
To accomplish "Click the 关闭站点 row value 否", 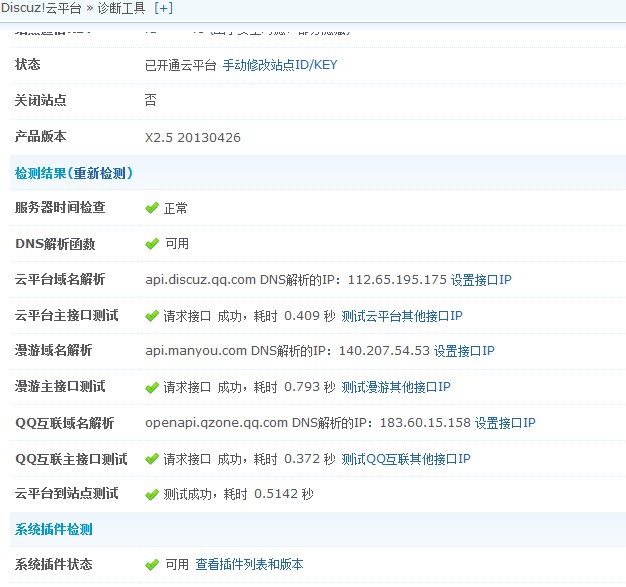I will 151,100.
